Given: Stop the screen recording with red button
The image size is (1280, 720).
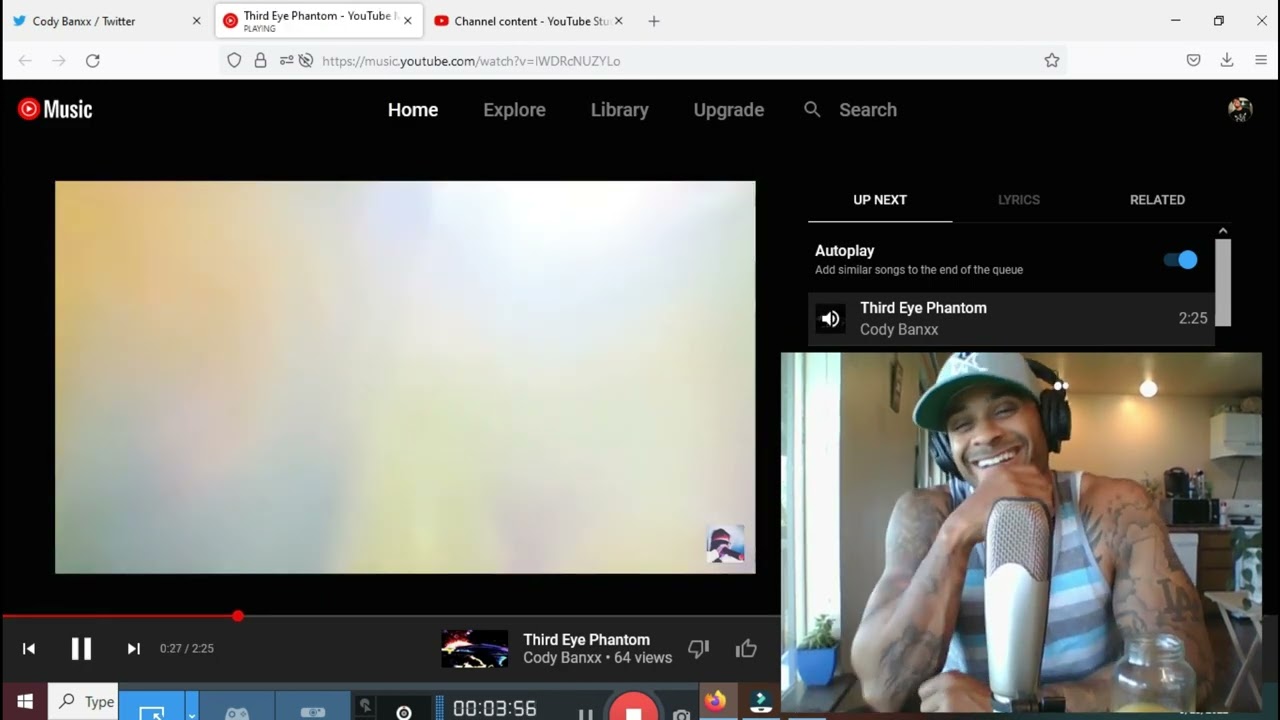Looking at the screenshot, I should [x=633, y=708].
